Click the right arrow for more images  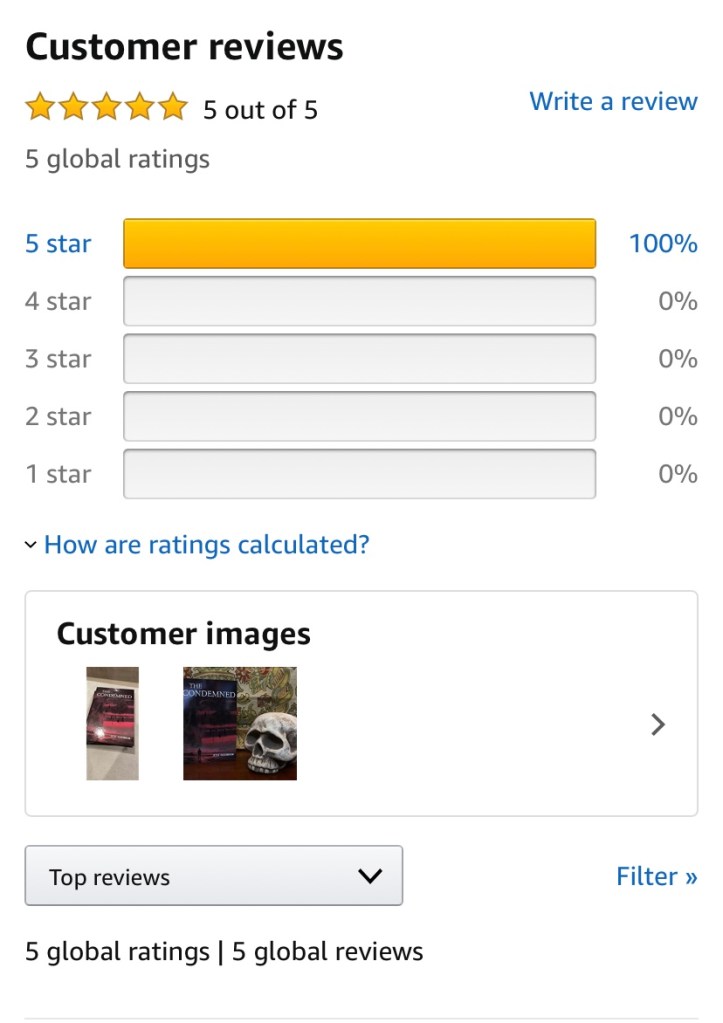(658, 724)
